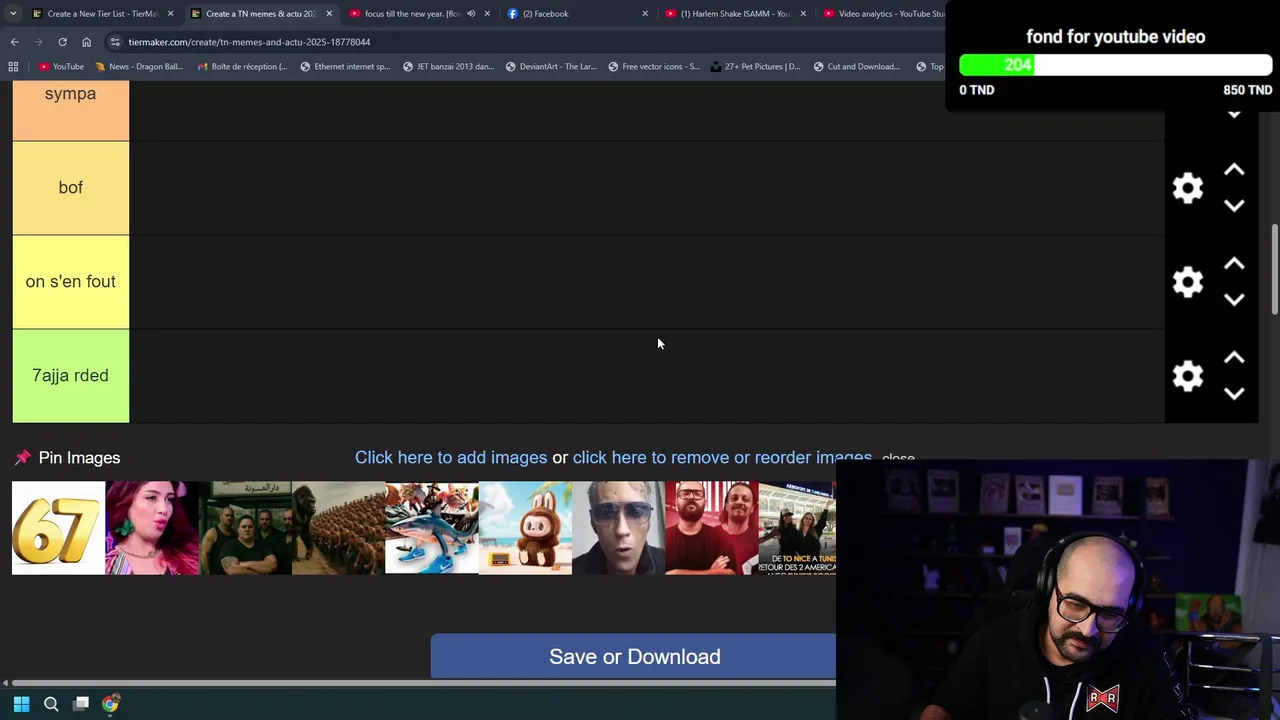The width and height of the screenshot is (1280, 720).
Task: Open JET banzai 2013 bookmark
Action: 448,67
